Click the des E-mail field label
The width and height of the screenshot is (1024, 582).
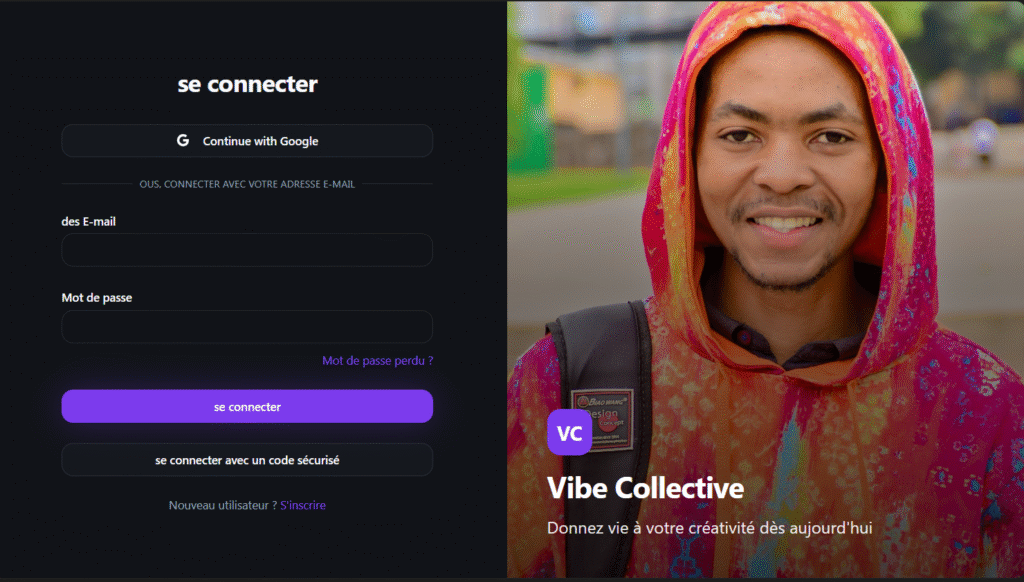tap(89, 221)
